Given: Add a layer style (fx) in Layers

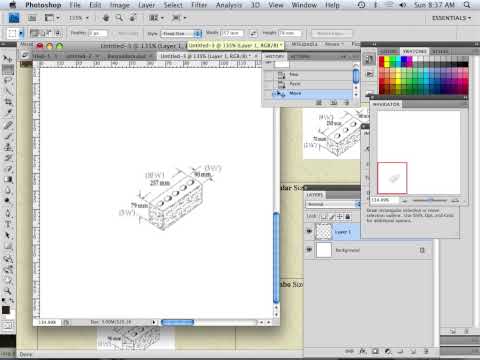Looking at the screenshot, I should pyautogui.click(x=362, y=351).
